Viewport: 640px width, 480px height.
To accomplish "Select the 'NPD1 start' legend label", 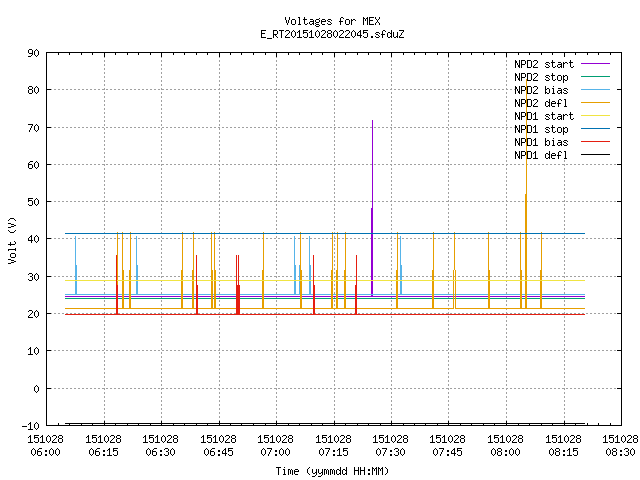I will click(x=544, y=116).
